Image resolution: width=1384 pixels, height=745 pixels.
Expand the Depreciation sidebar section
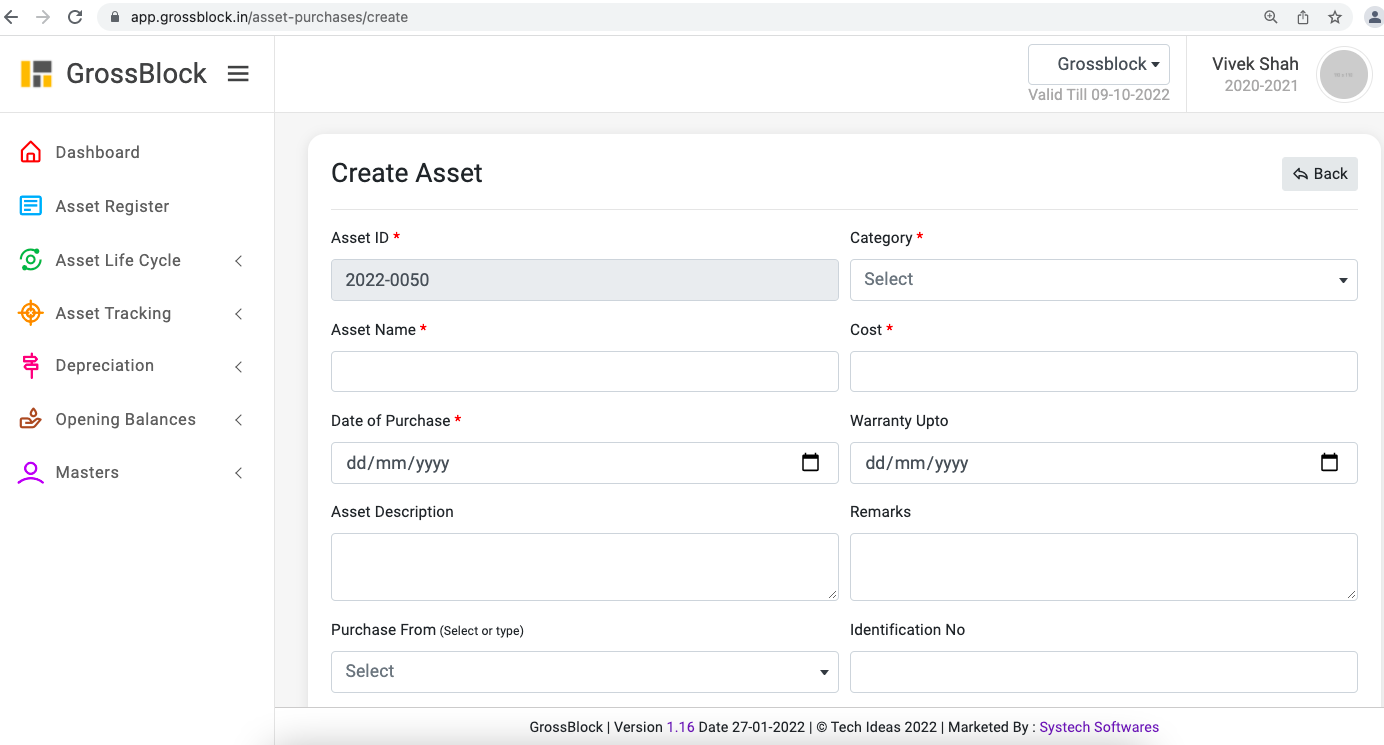[105, 366]
